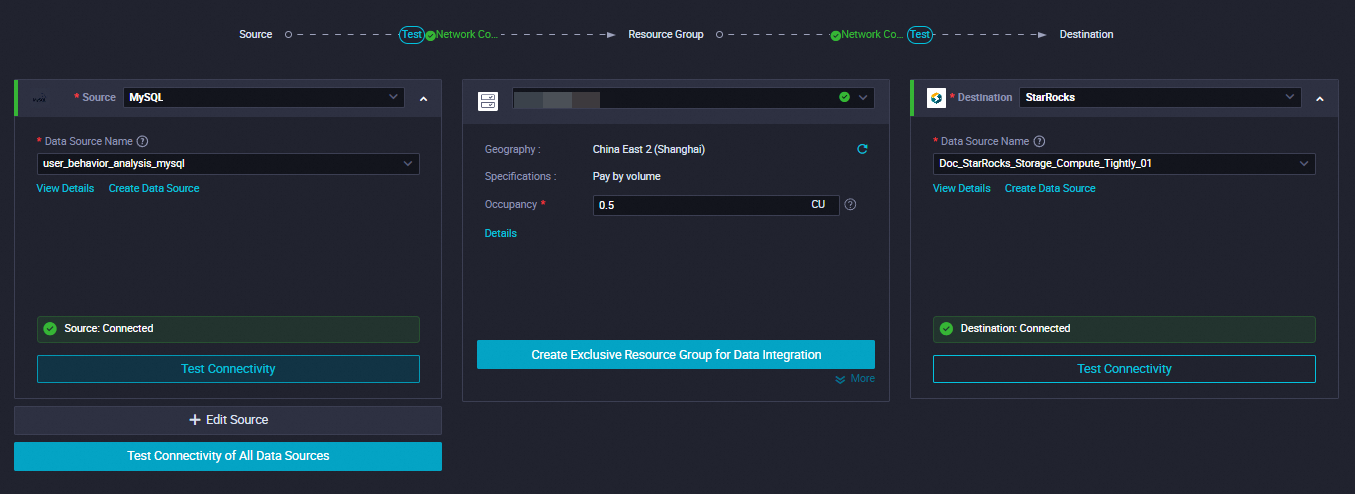
Task: Click the Test badge on destination network connection
Action: point(920,34)
